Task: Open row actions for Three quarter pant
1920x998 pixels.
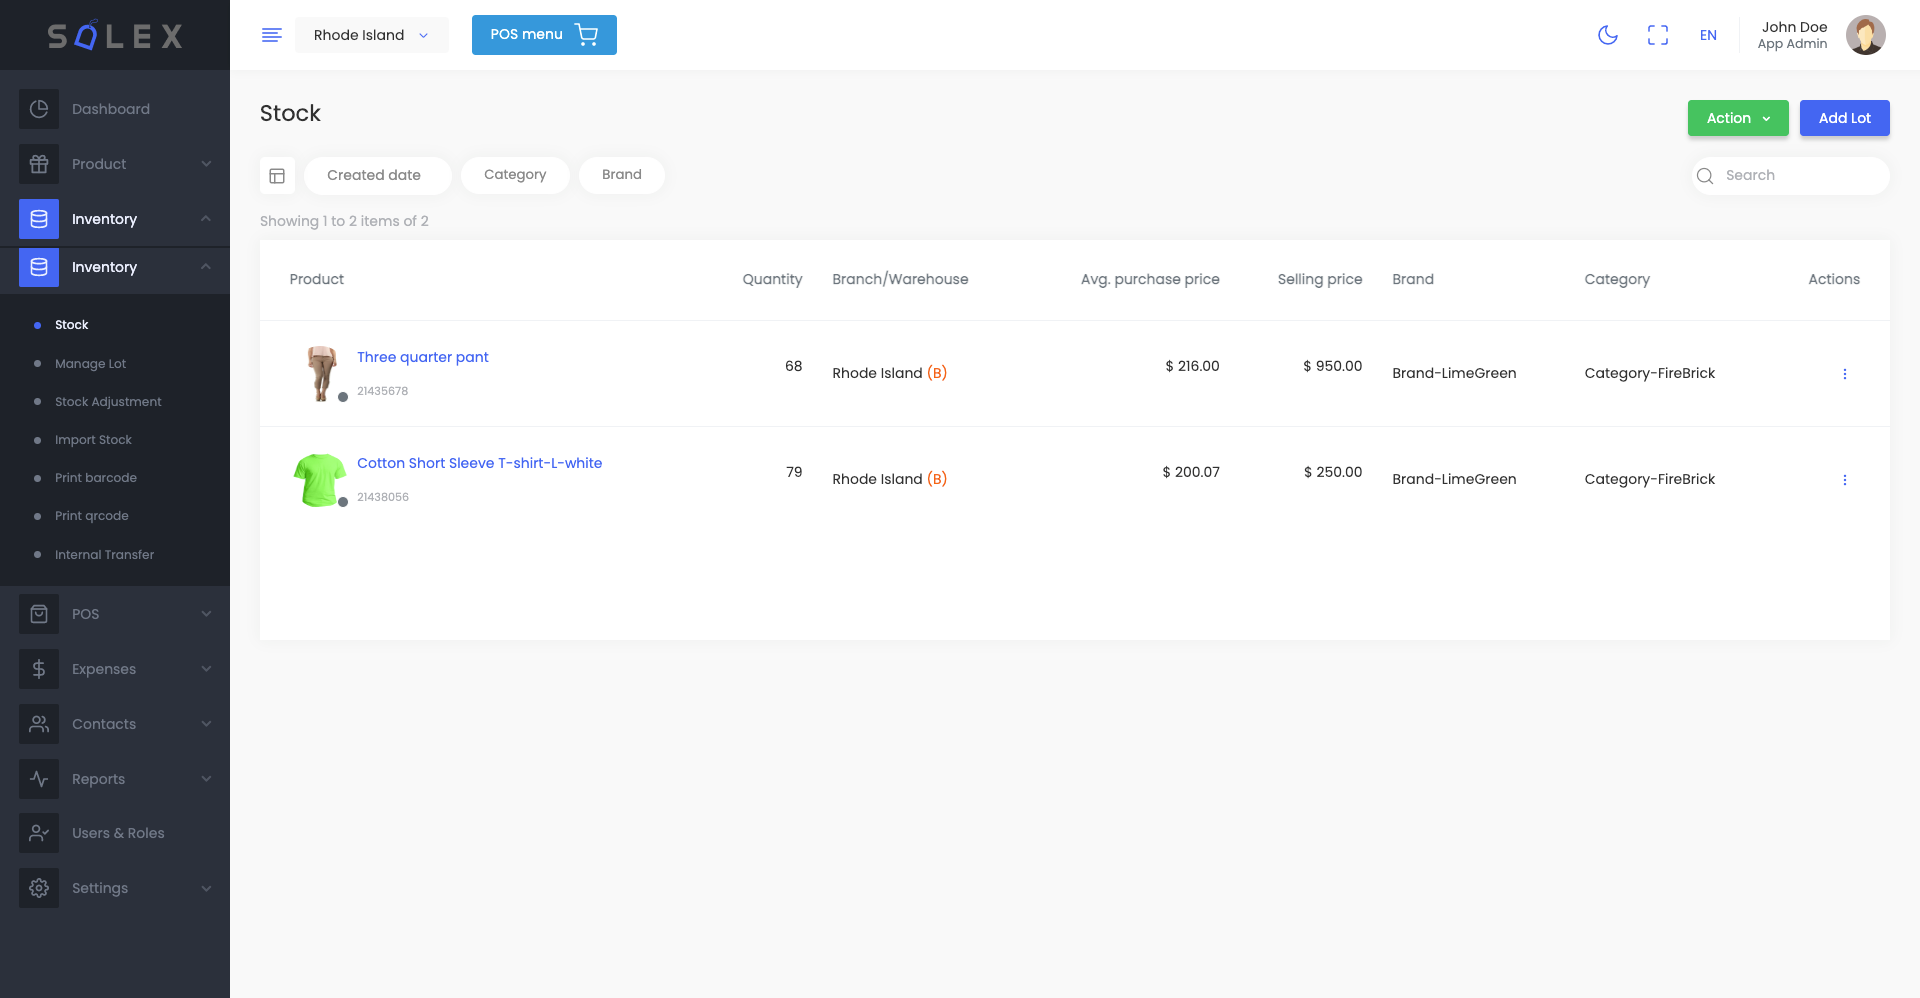Action: click(1845, 373)
